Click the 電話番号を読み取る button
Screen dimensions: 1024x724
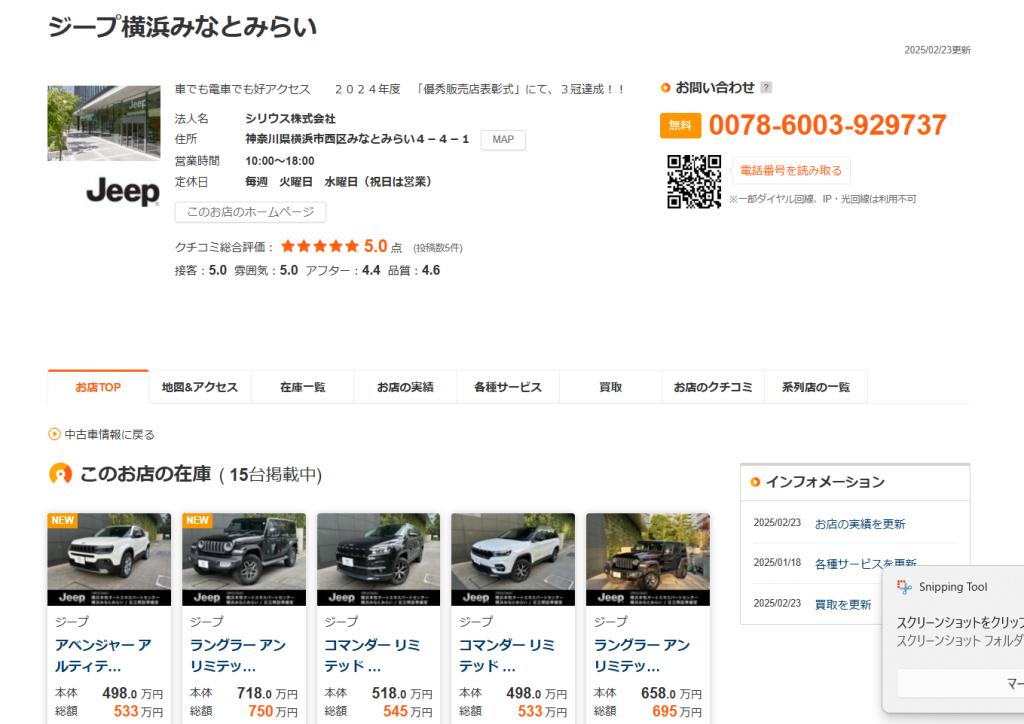(790, 170)
